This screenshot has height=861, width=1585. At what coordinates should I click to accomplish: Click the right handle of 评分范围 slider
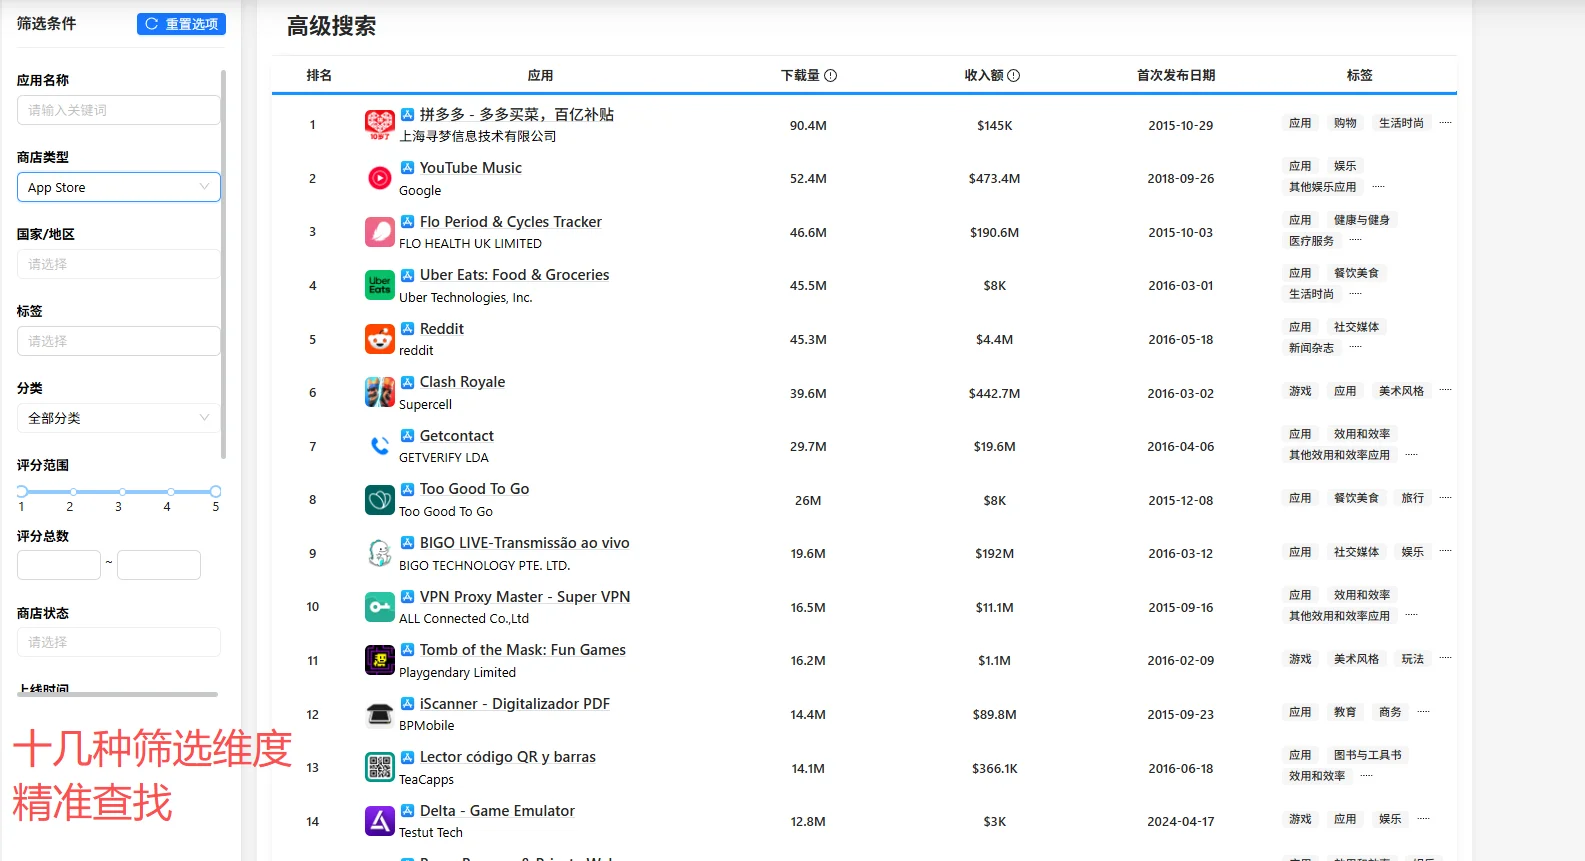tap(215, 491)
